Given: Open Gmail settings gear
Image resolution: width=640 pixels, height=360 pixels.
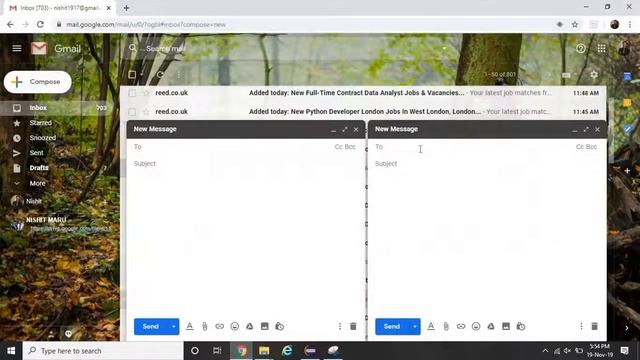Looking at the screenshot, I should 594,75.
